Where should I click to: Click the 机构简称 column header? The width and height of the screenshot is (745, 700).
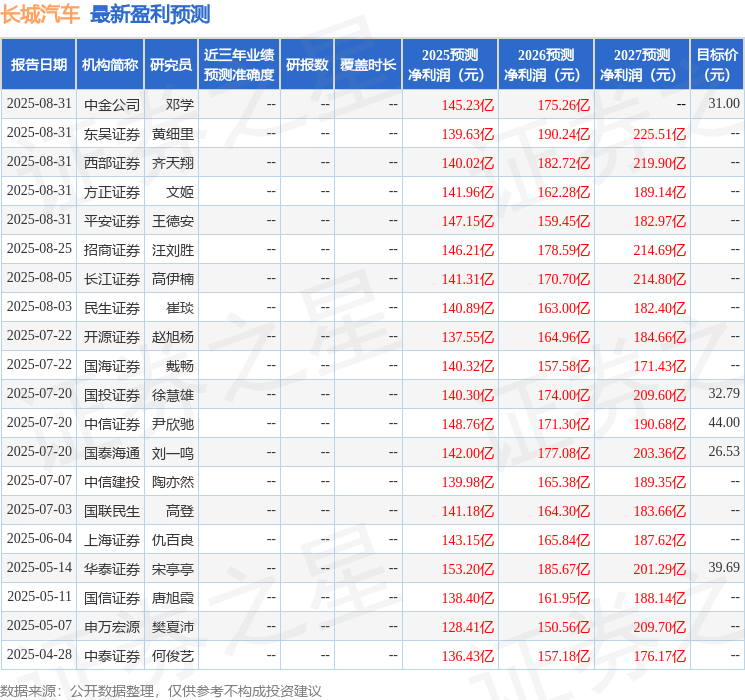tap(110, 64)
